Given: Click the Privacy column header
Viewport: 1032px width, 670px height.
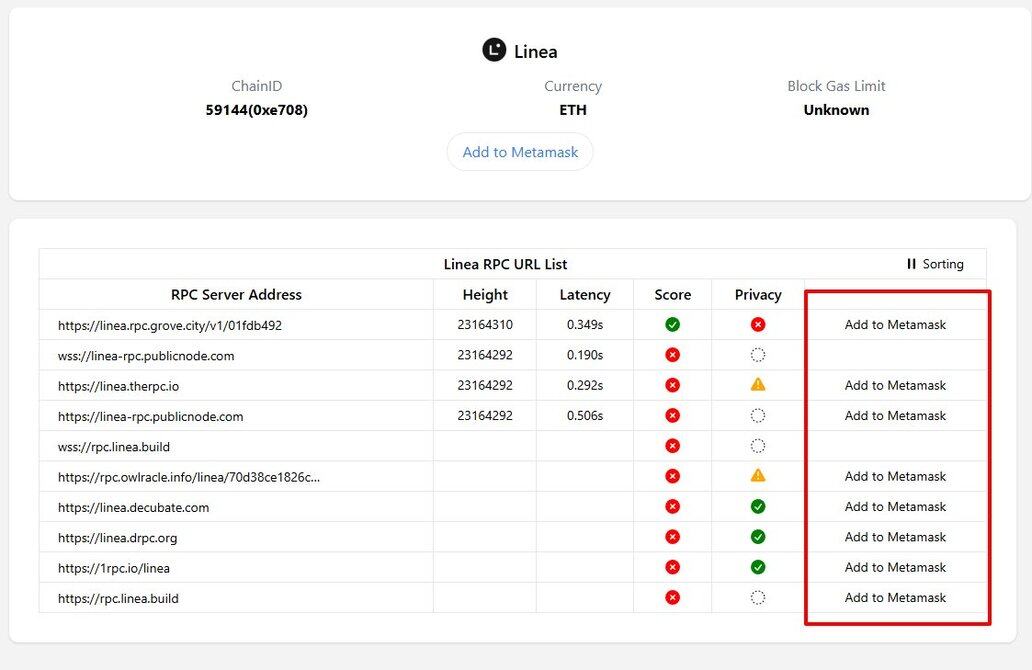Looking at the screenshot, I should [x=758, y=294].
